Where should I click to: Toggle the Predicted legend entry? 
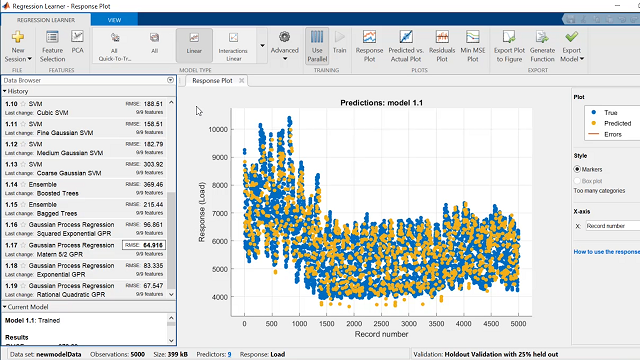(611, 123)
